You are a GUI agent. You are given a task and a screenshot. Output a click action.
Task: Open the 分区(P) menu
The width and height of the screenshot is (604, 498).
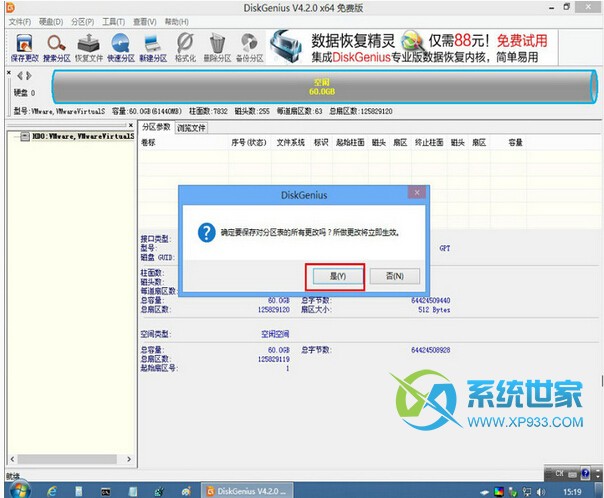pos(82,22)
